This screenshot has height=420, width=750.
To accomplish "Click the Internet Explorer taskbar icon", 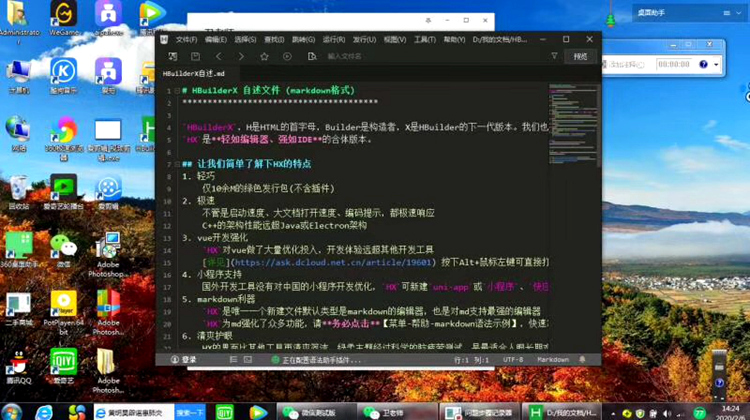I will point(44,412).
